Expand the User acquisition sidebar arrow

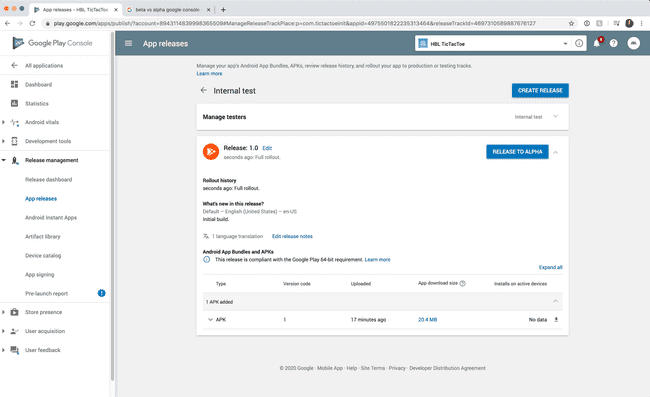(3, 331)
